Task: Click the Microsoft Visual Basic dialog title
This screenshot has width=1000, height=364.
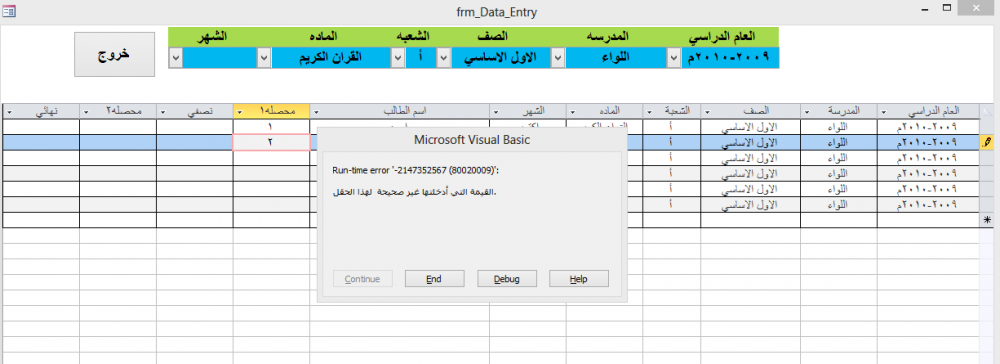Action: point(472,140)
